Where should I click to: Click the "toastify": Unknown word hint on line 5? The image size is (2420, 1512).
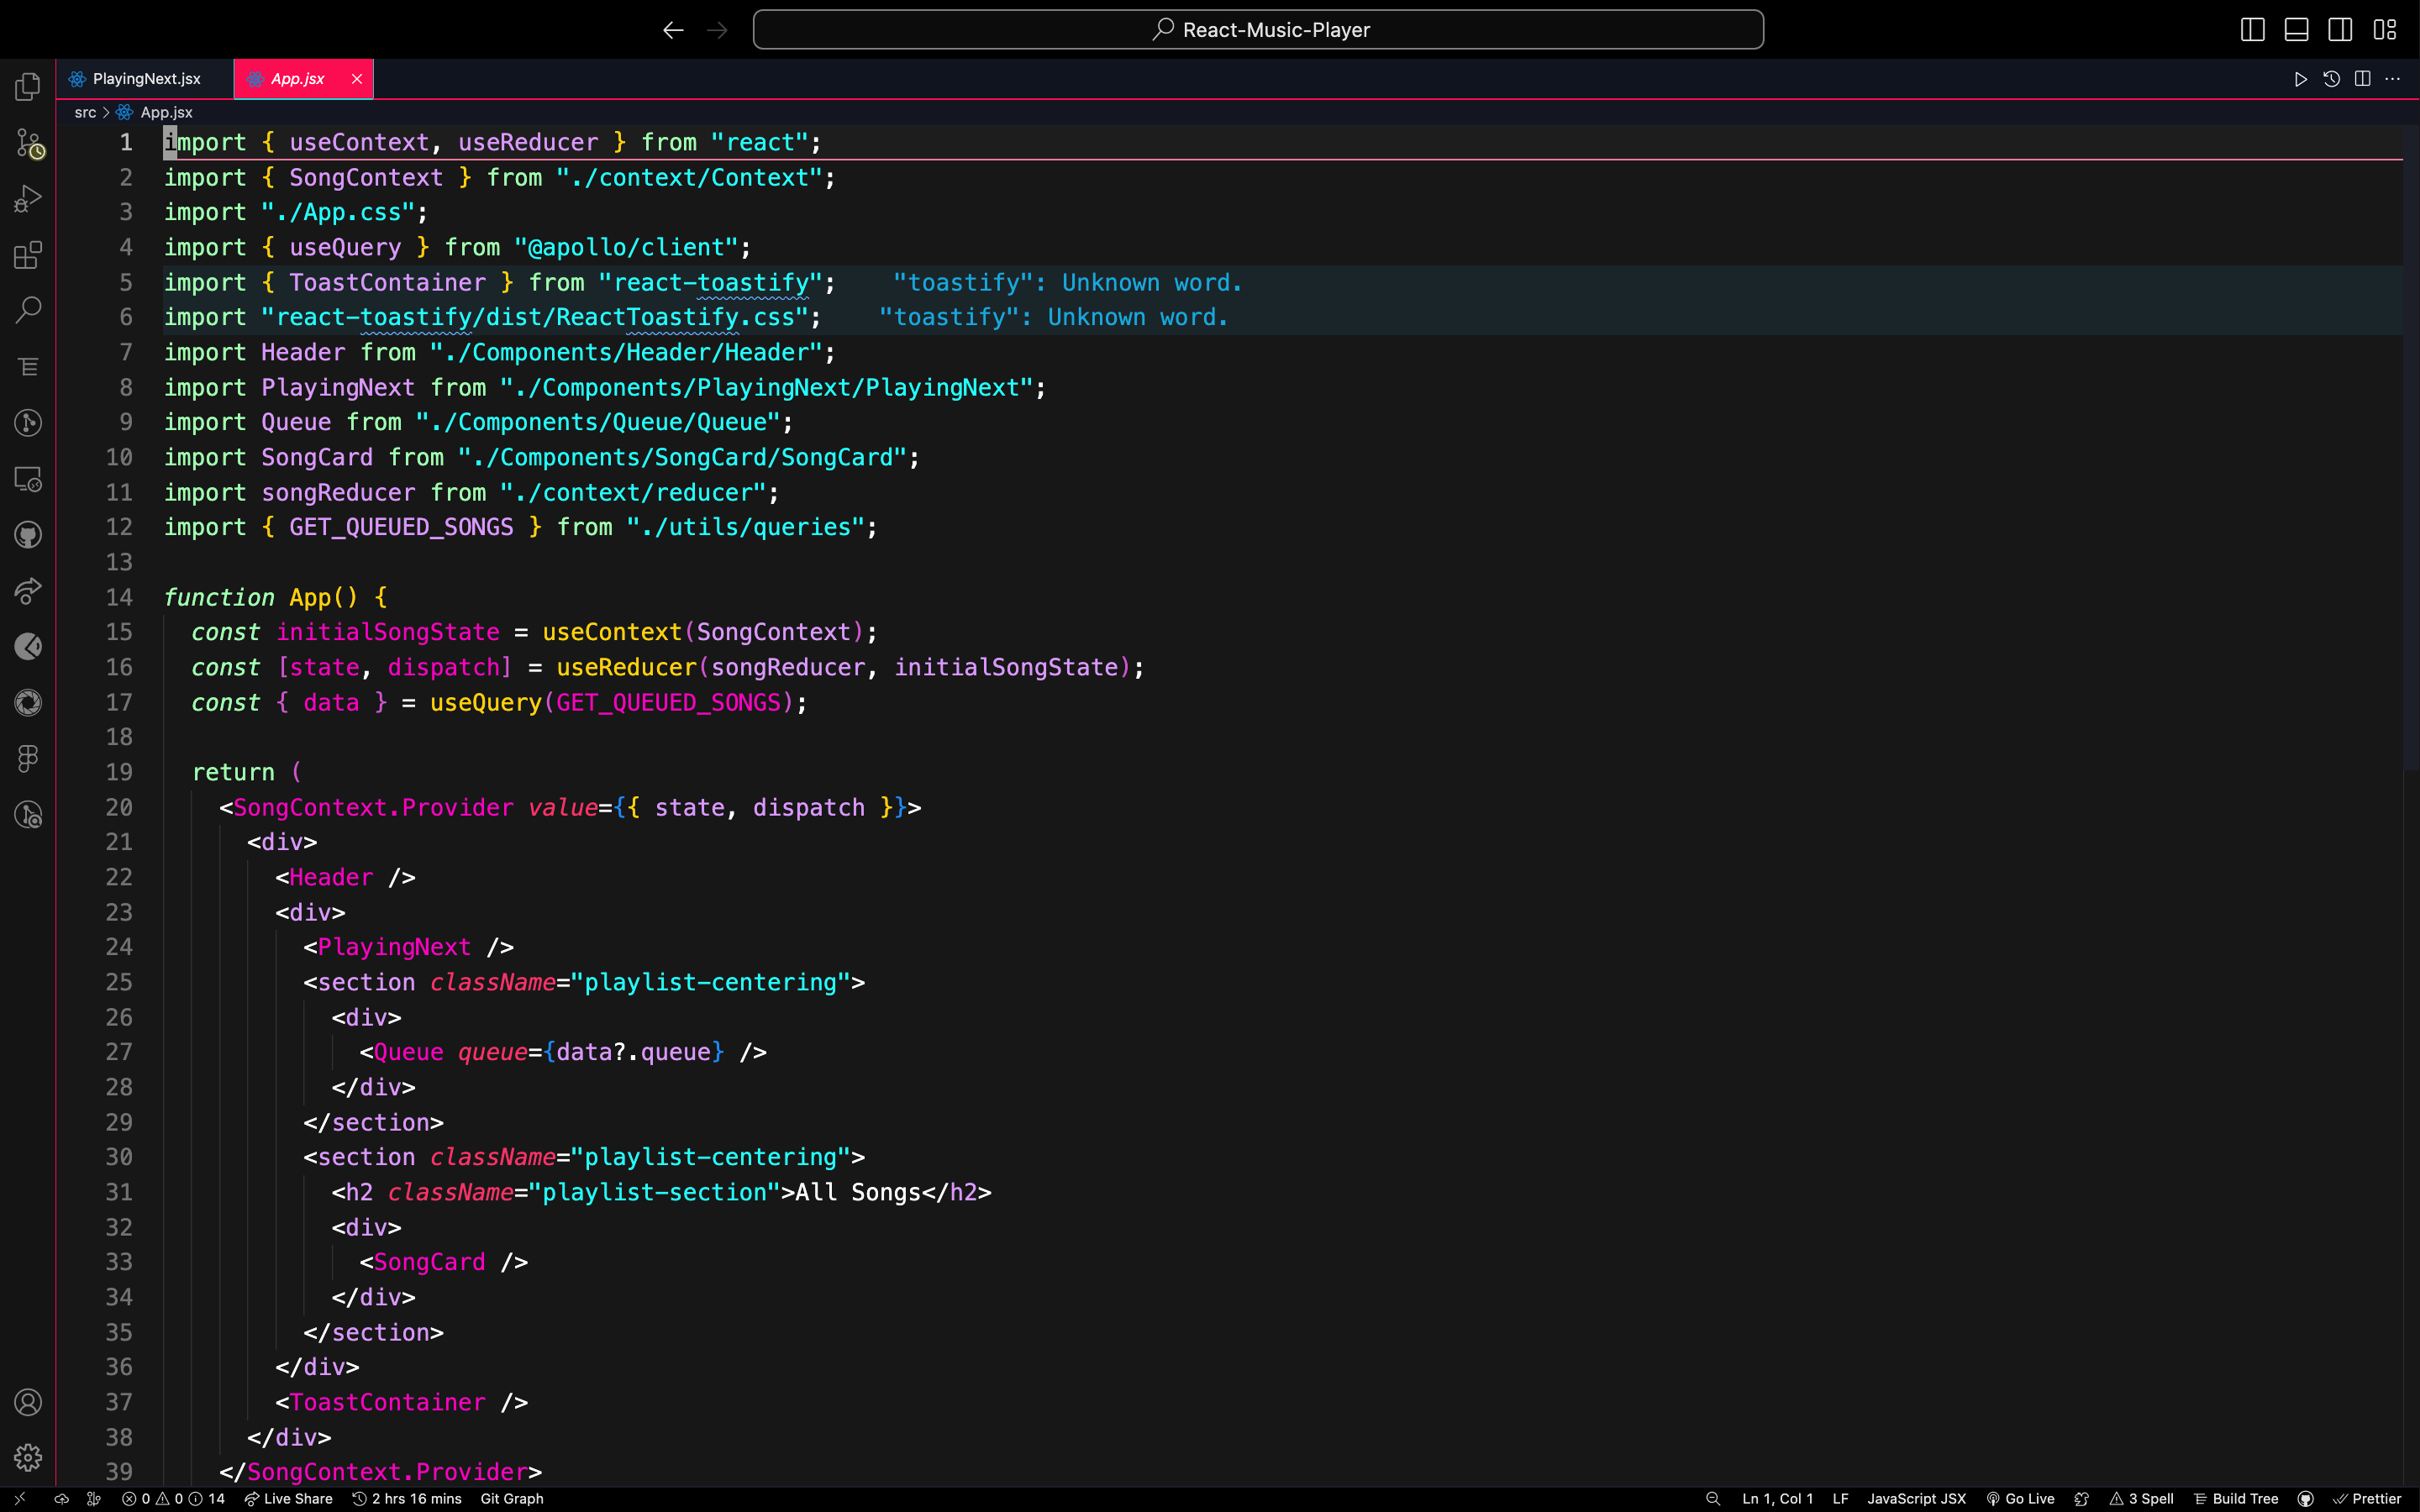coord(1067,283)
